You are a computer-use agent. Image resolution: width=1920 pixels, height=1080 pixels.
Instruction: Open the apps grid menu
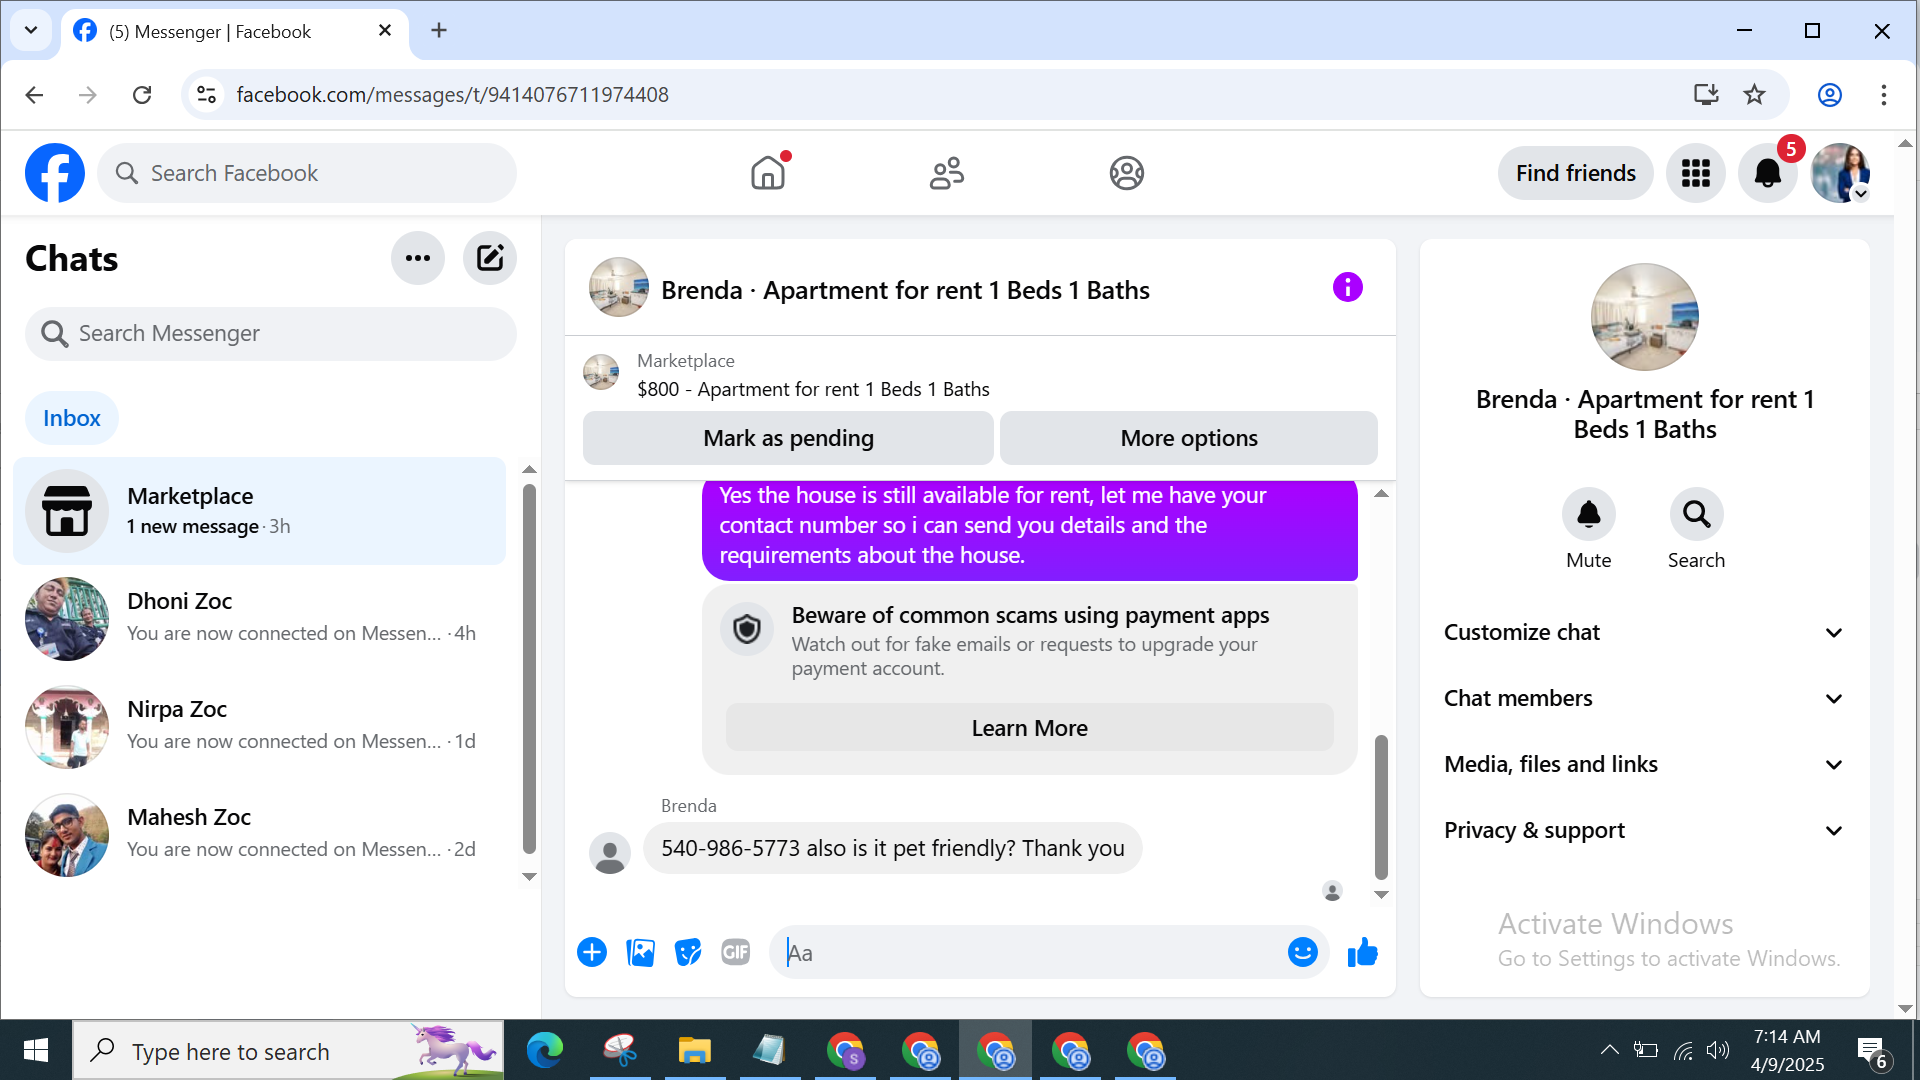coord(1696,173)
